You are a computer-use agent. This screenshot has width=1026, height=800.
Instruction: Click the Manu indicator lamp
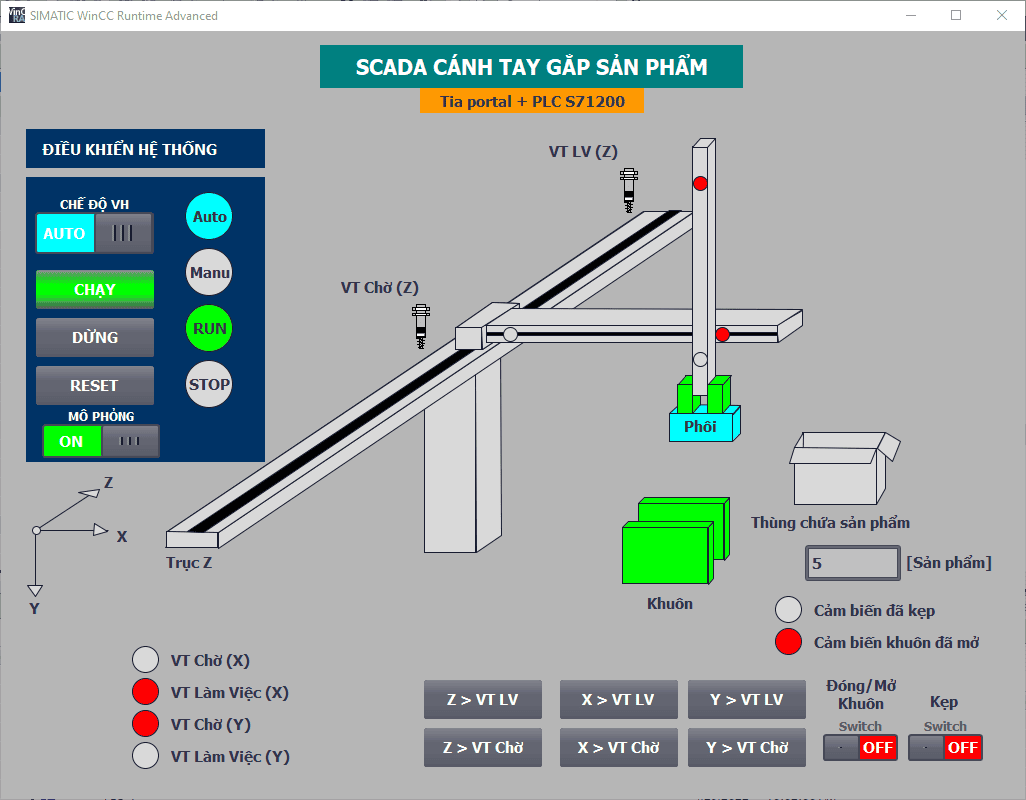pyautogui.click(x=209, y=272)
